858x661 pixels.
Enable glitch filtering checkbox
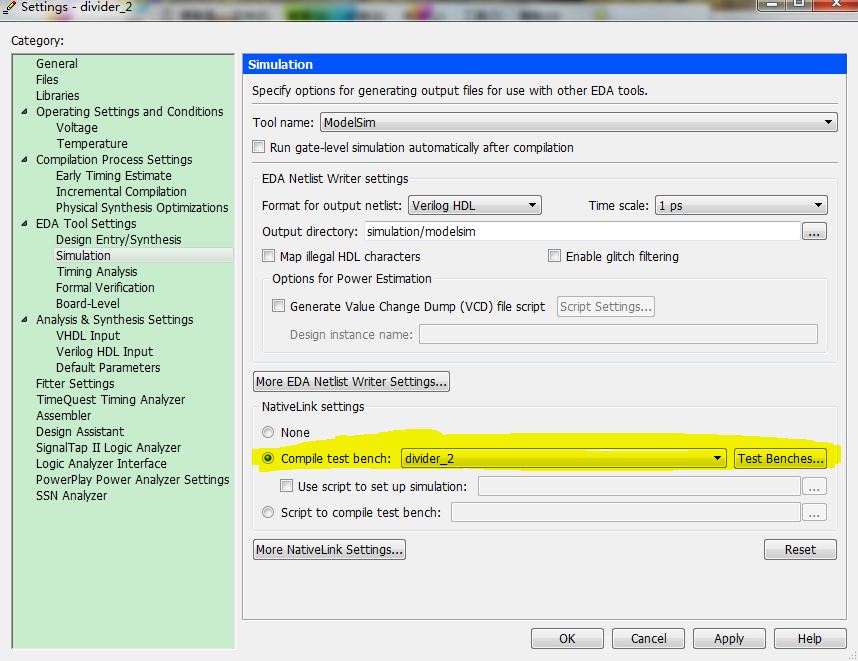(554, 256)
